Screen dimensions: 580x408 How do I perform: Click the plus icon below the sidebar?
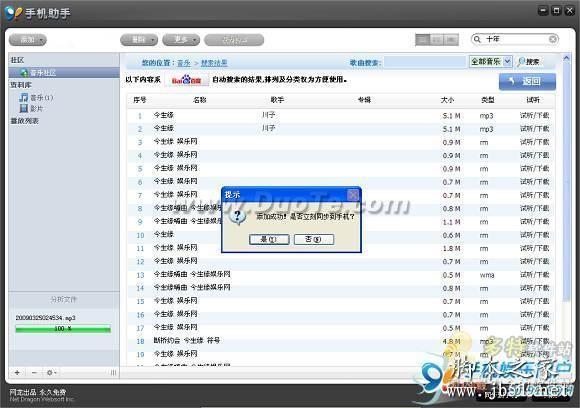pos(17,372)
